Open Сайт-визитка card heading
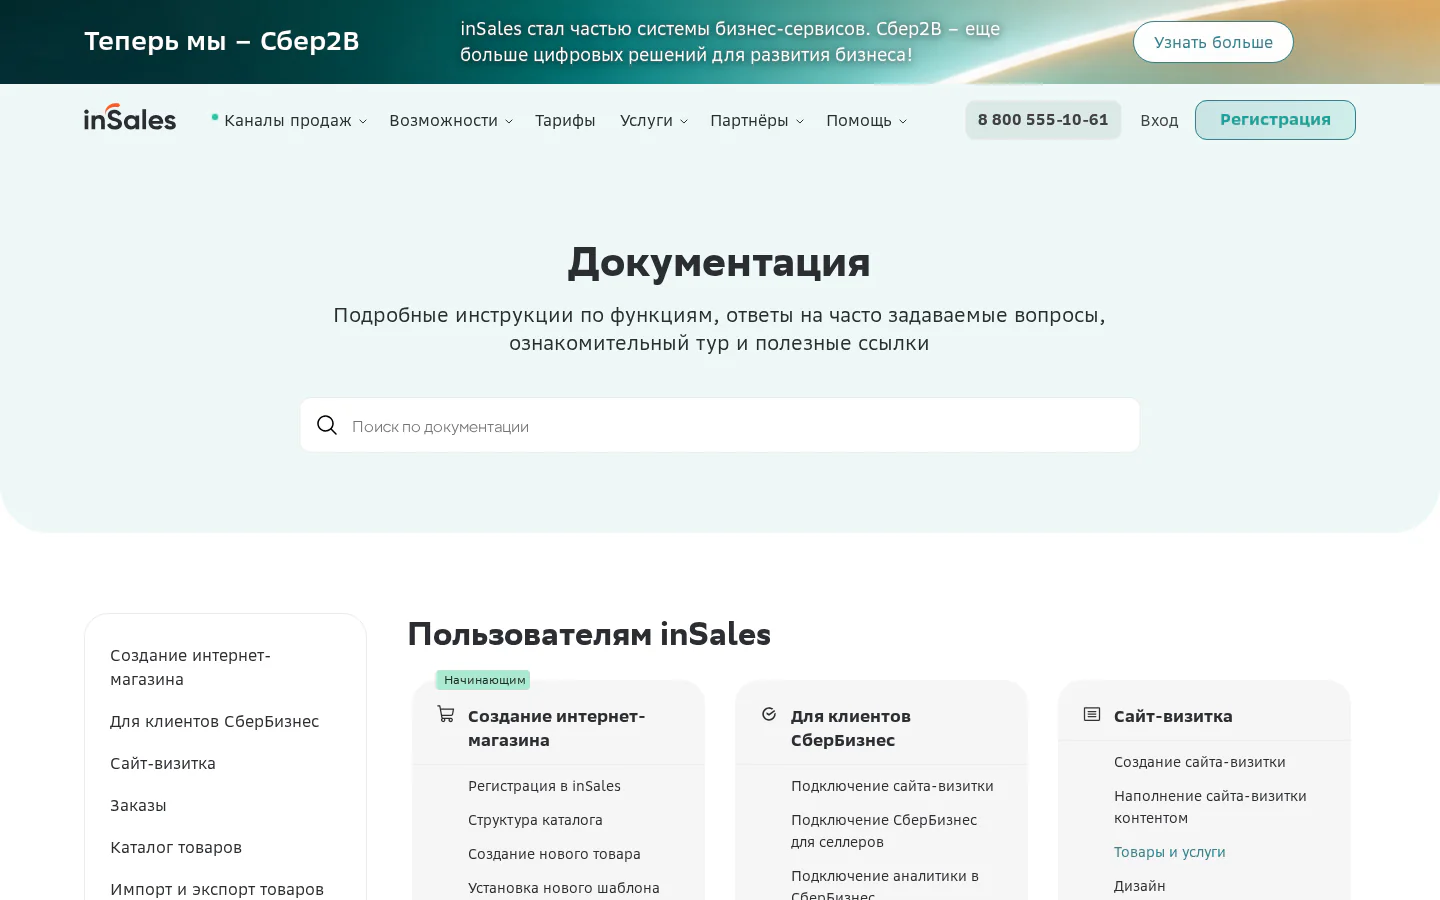This screenshot has height=900, width=1440. click(x=1173, y=716)
